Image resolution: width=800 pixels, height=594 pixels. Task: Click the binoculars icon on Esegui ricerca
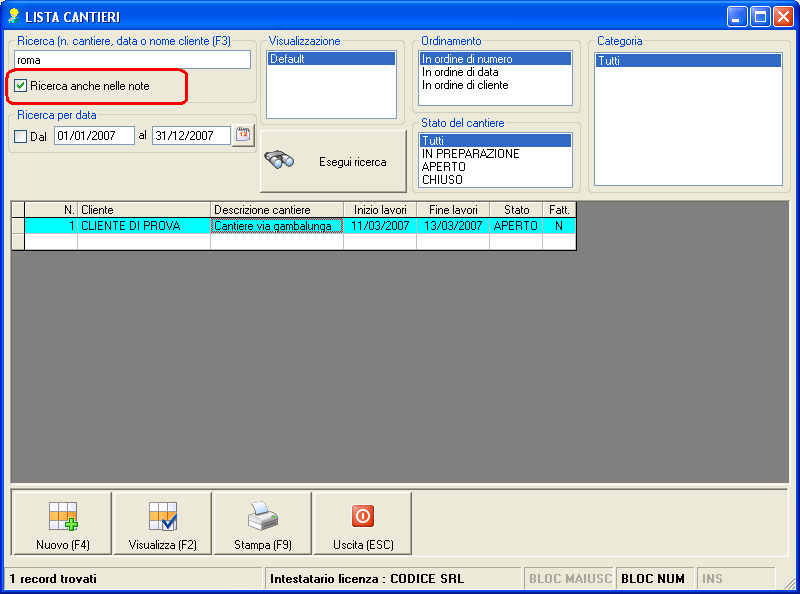[279, 160]
